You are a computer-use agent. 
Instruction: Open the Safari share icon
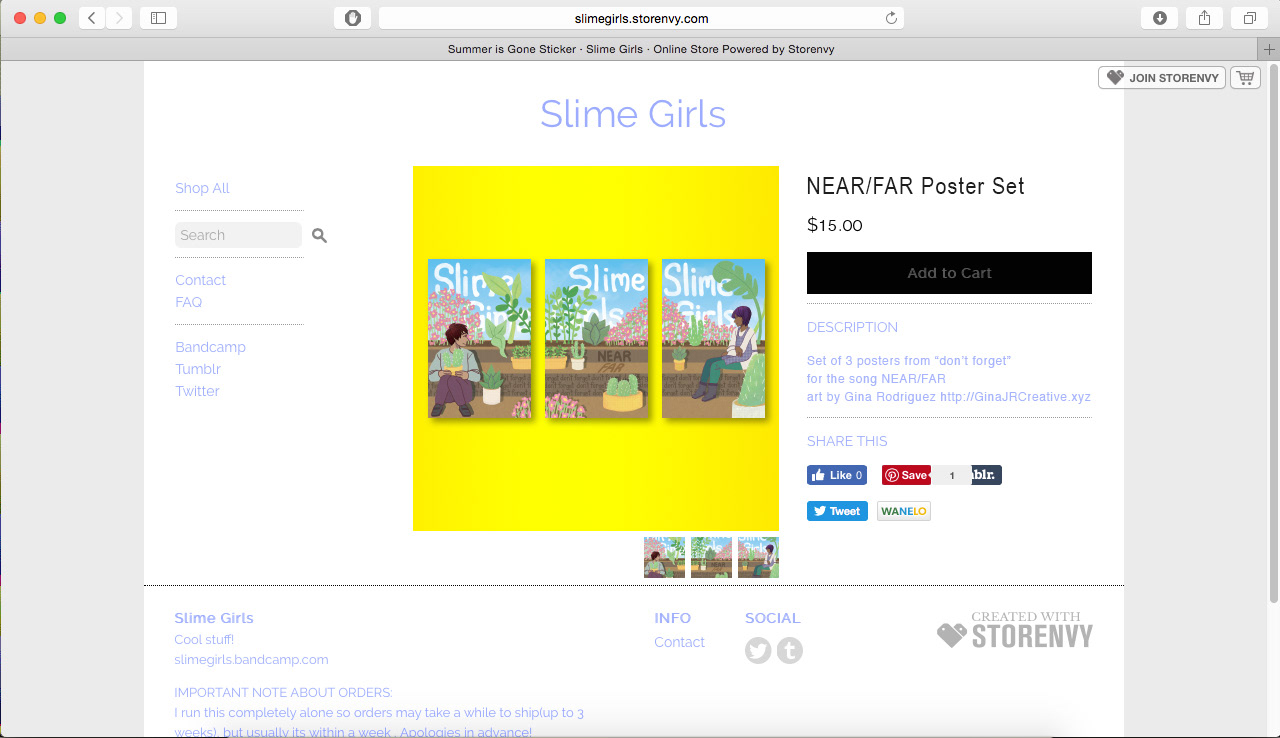coord(1204,18)
